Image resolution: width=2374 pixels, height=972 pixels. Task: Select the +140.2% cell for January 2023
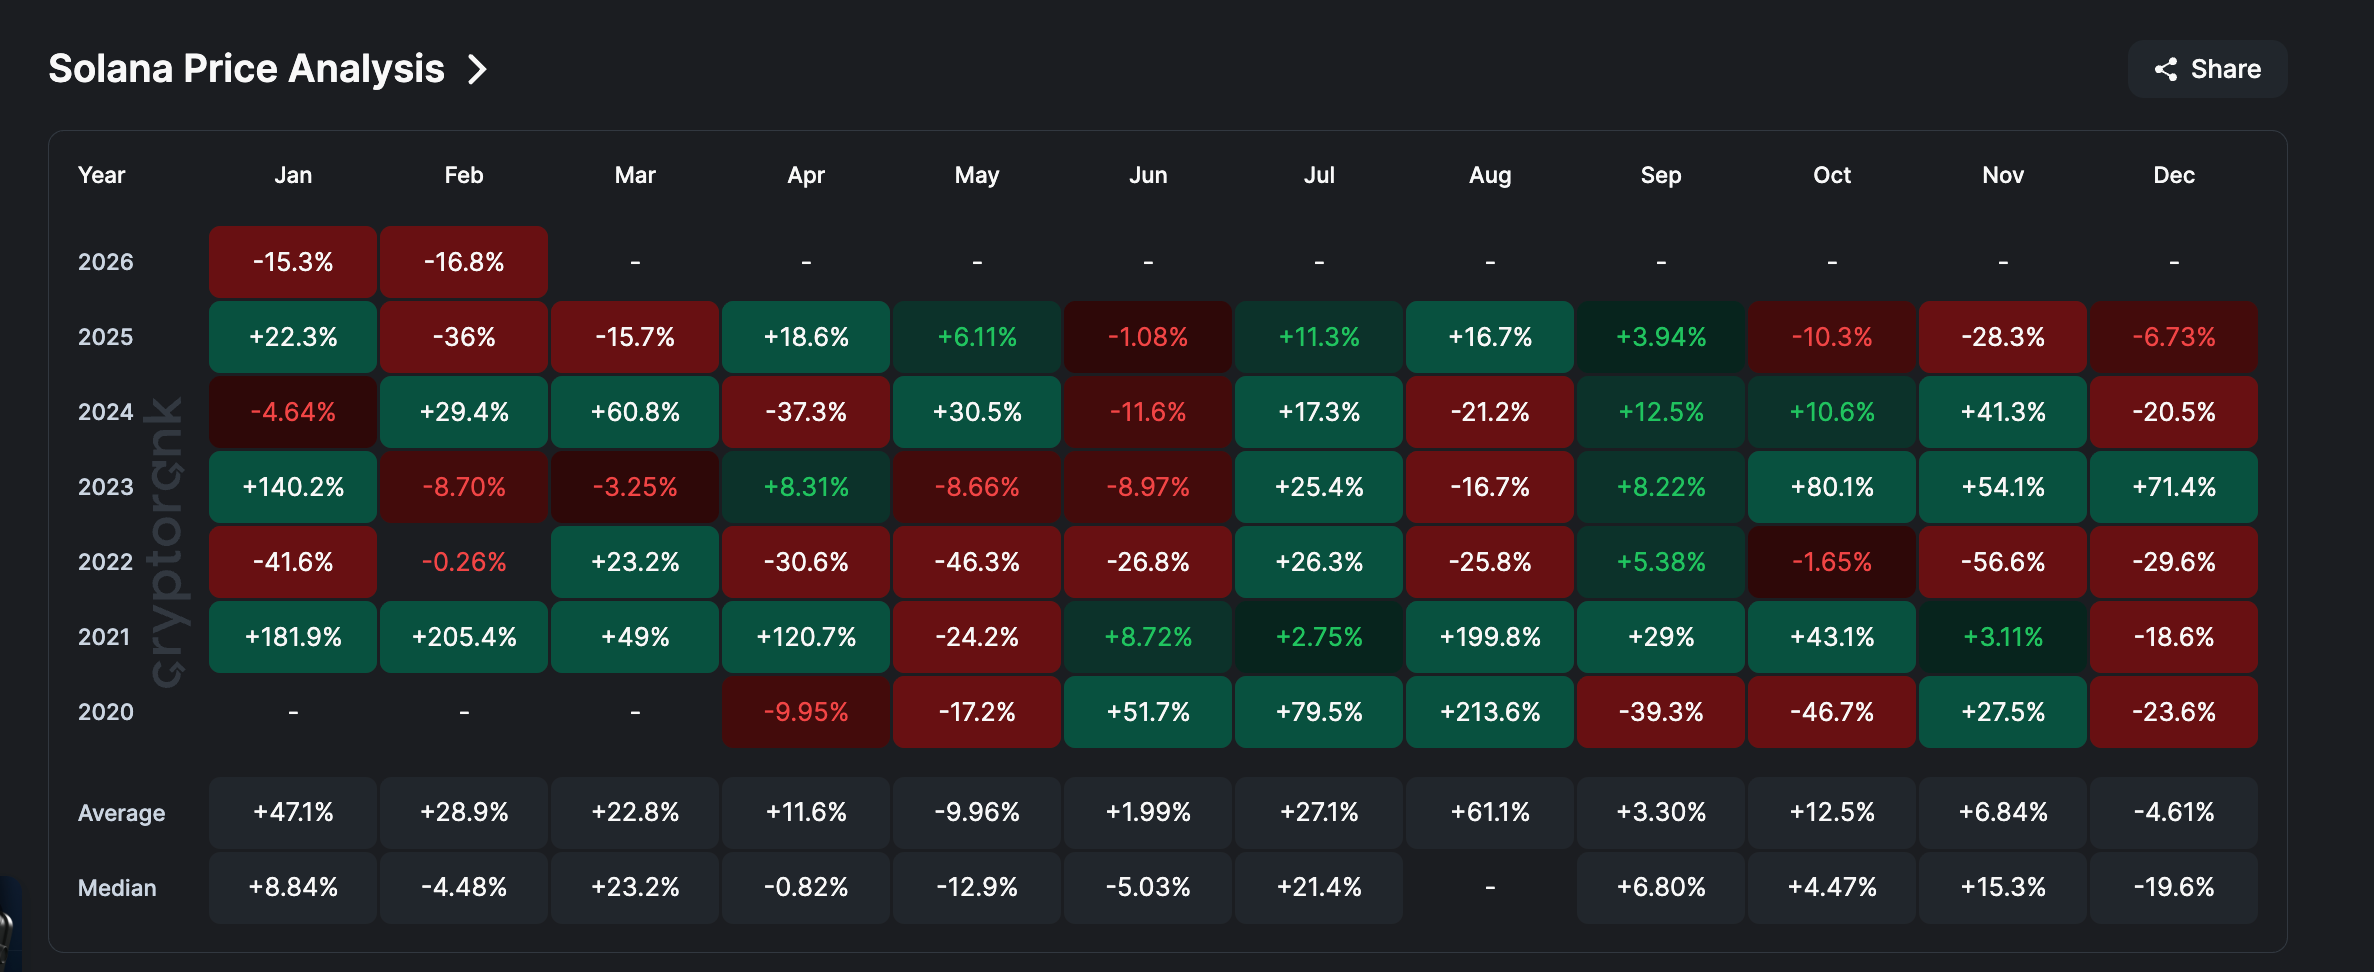(x=292, y=487)
